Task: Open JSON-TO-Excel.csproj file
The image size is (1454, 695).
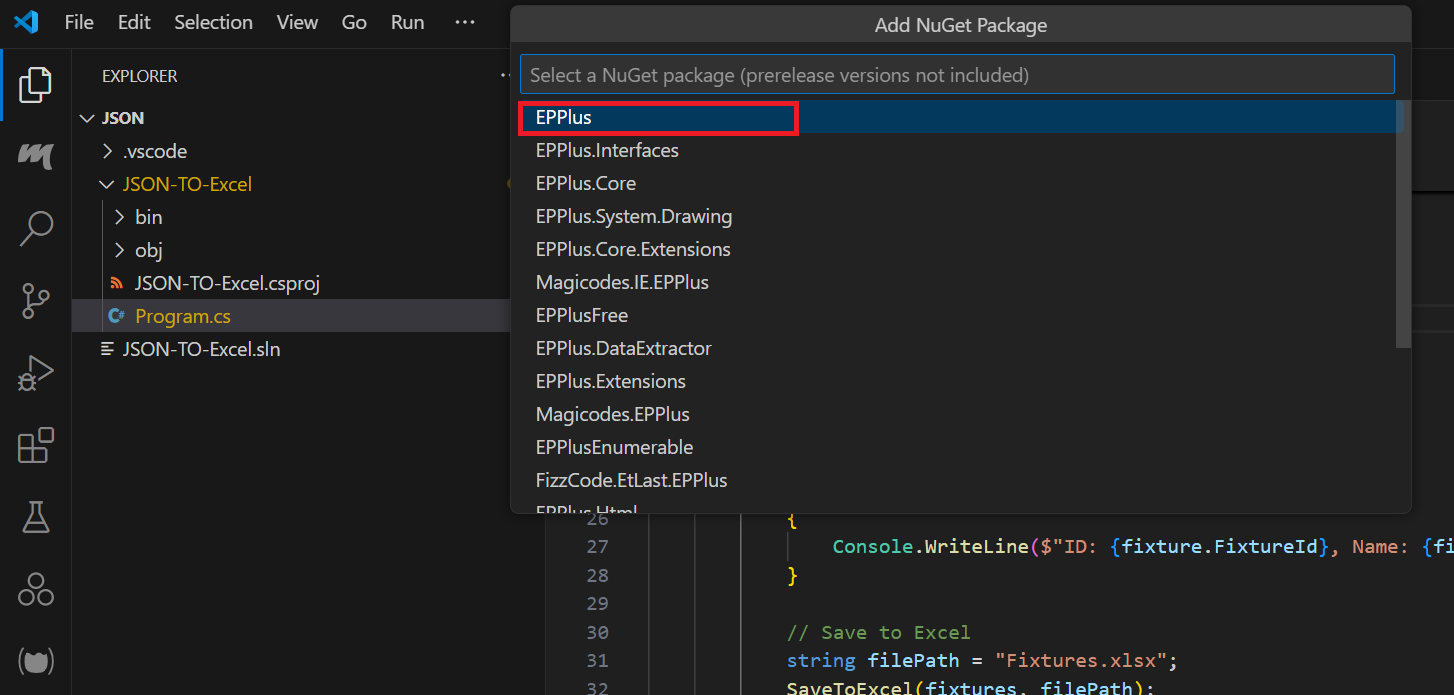Action: tap(227, 283)
